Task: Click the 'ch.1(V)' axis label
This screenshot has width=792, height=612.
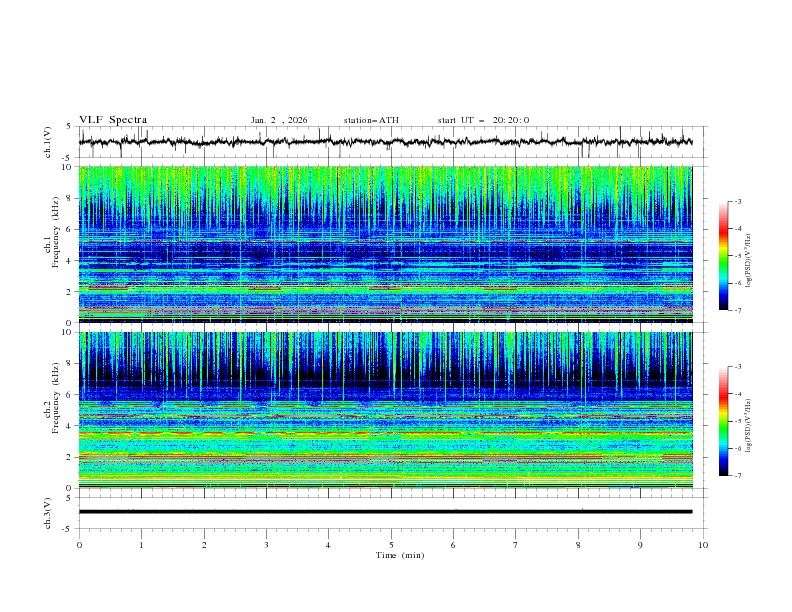Action: 48,142
